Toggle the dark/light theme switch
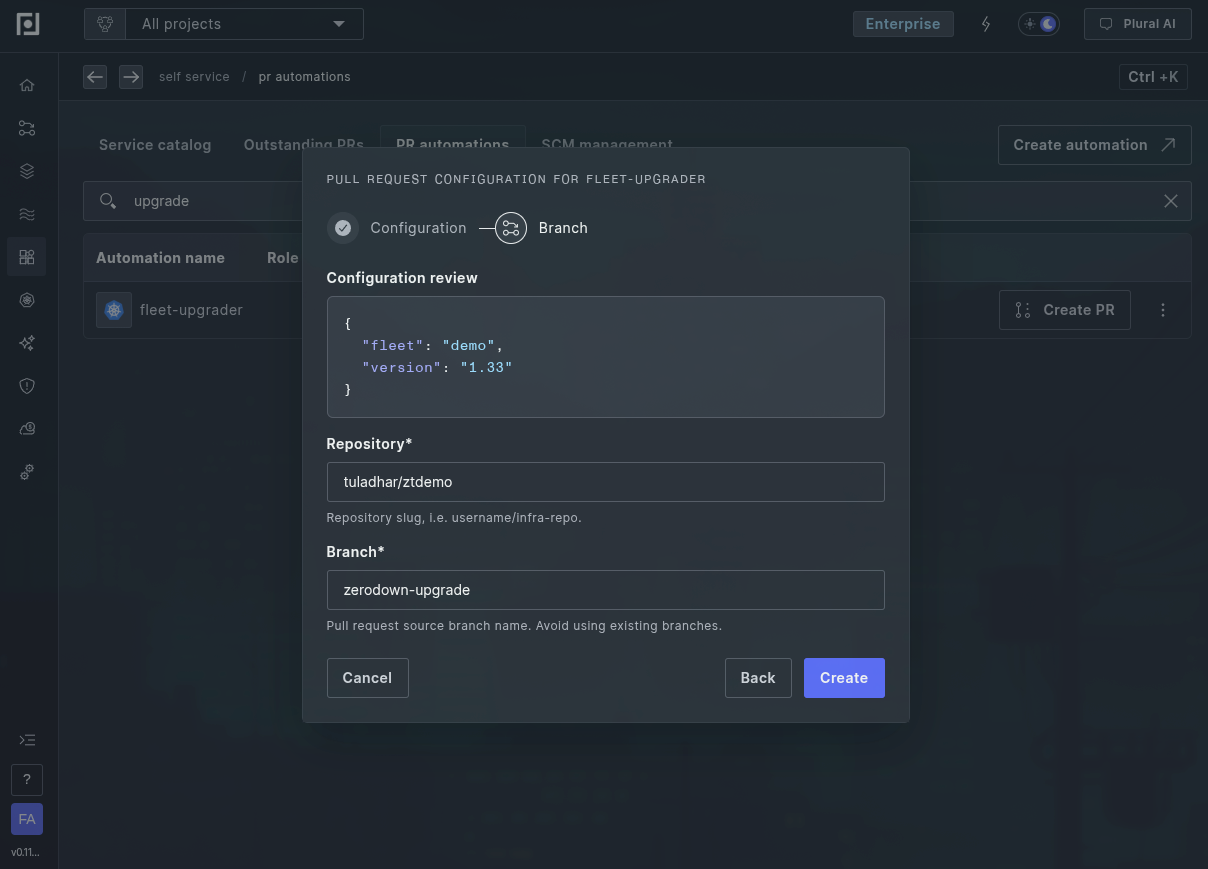The height and width of the screenshot is (869, 1208). click(1038, 24)
